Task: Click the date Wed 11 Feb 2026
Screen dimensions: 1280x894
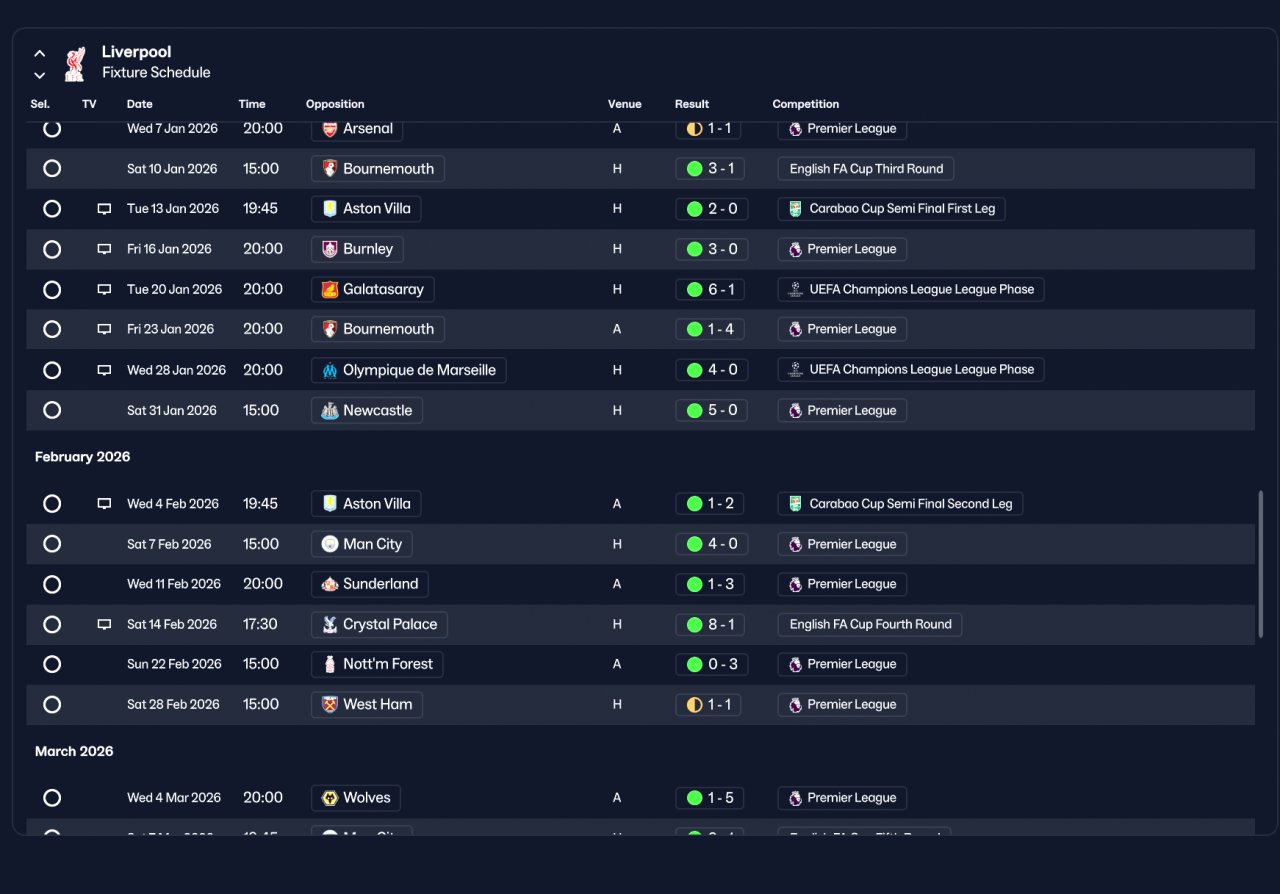Action: pyautogui.click(x=174, y=584)
